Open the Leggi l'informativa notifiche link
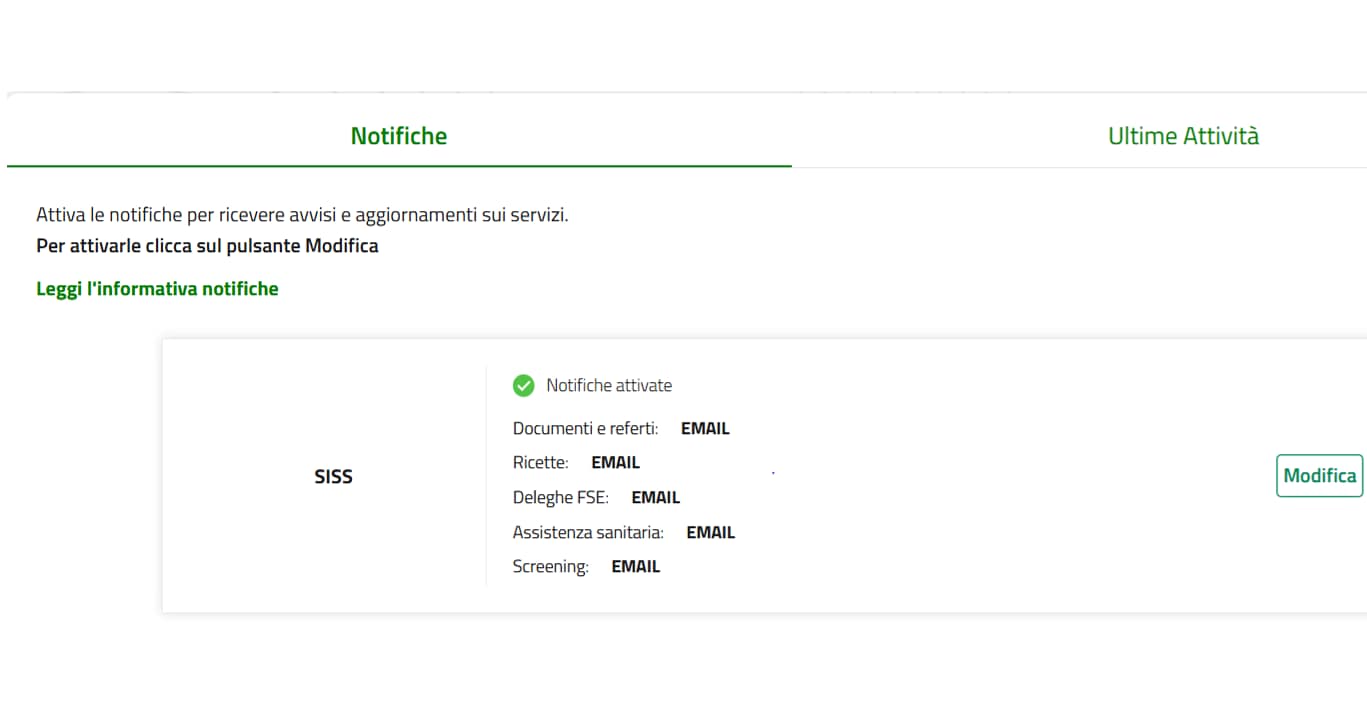 [157, 289]
